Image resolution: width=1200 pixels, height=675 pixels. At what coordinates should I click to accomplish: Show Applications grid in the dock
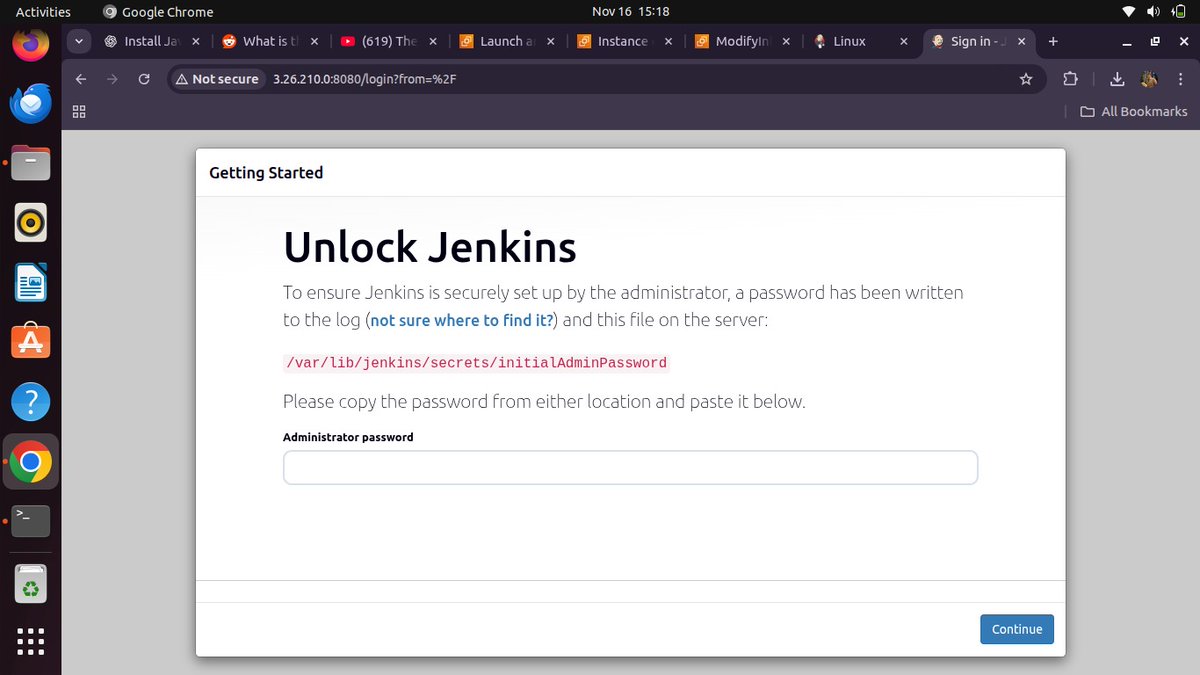pyautogui.click(x=31, y=641)
